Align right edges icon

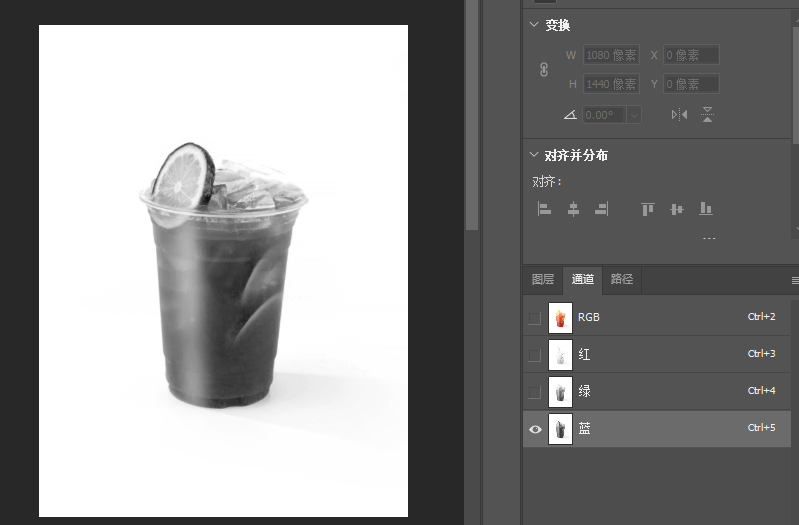pyautogui.click(x=602, y=208)
